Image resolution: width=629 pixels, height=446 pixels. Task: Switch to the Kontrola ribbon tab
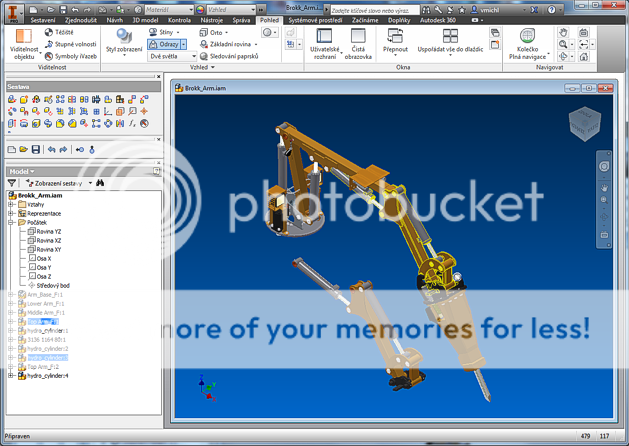[179, 20]
